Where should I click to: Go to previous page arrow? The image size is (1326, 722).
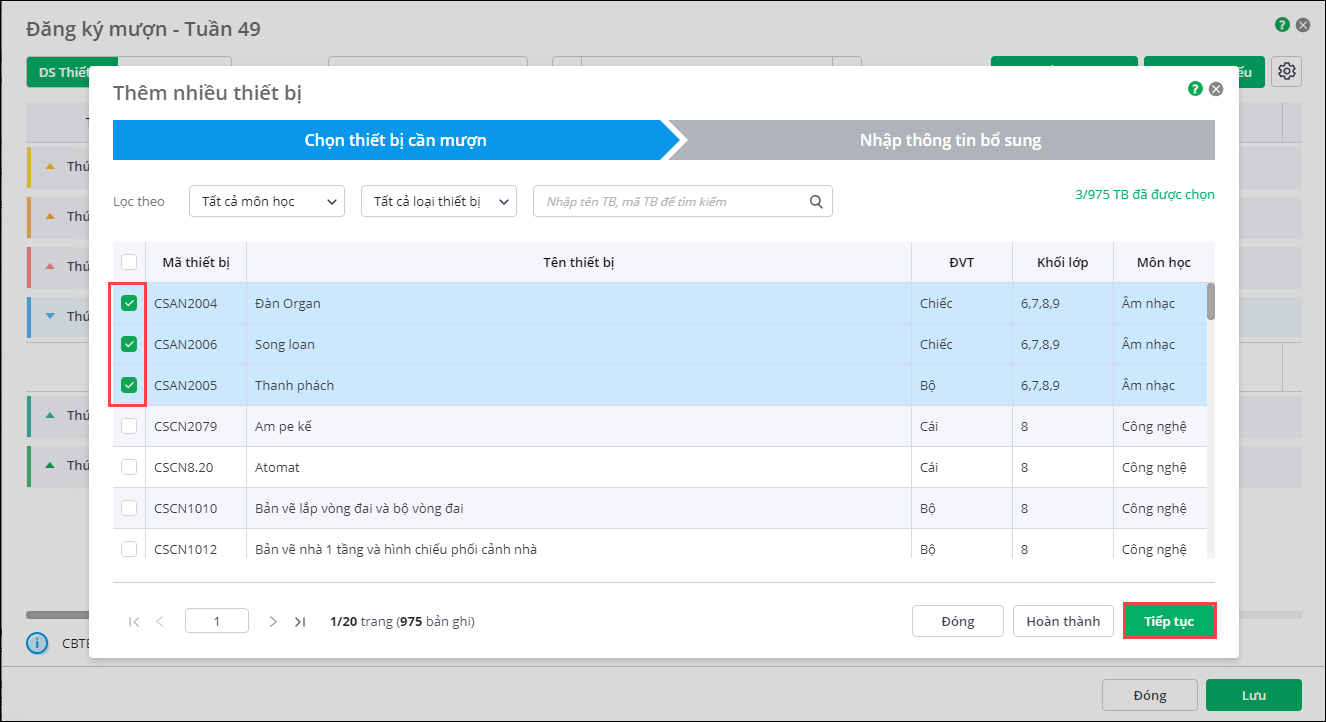click(x=160, y=621)
